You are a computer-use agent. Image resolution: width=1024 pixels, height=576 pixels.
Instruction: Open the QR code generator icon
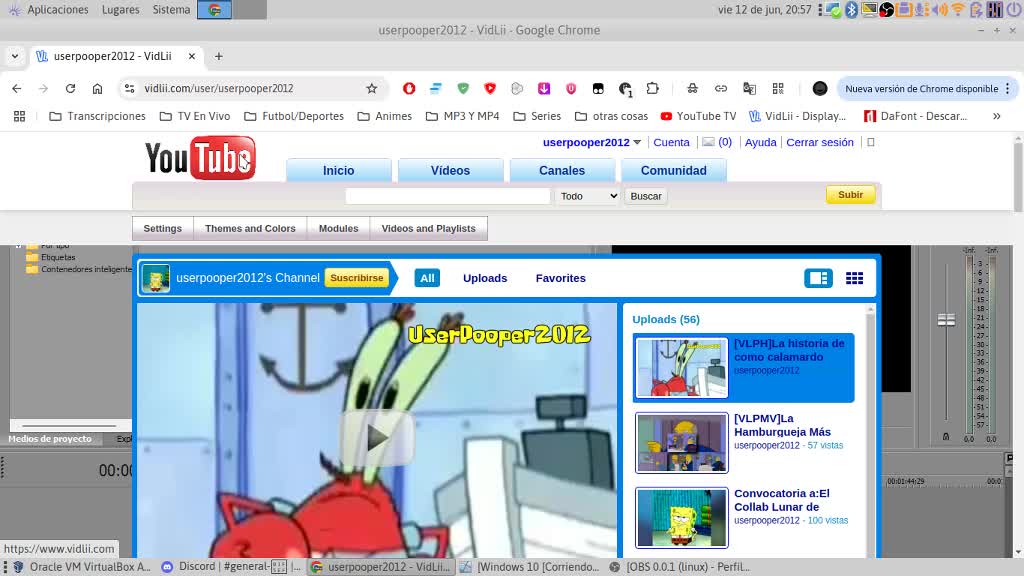tap(778, 88)
